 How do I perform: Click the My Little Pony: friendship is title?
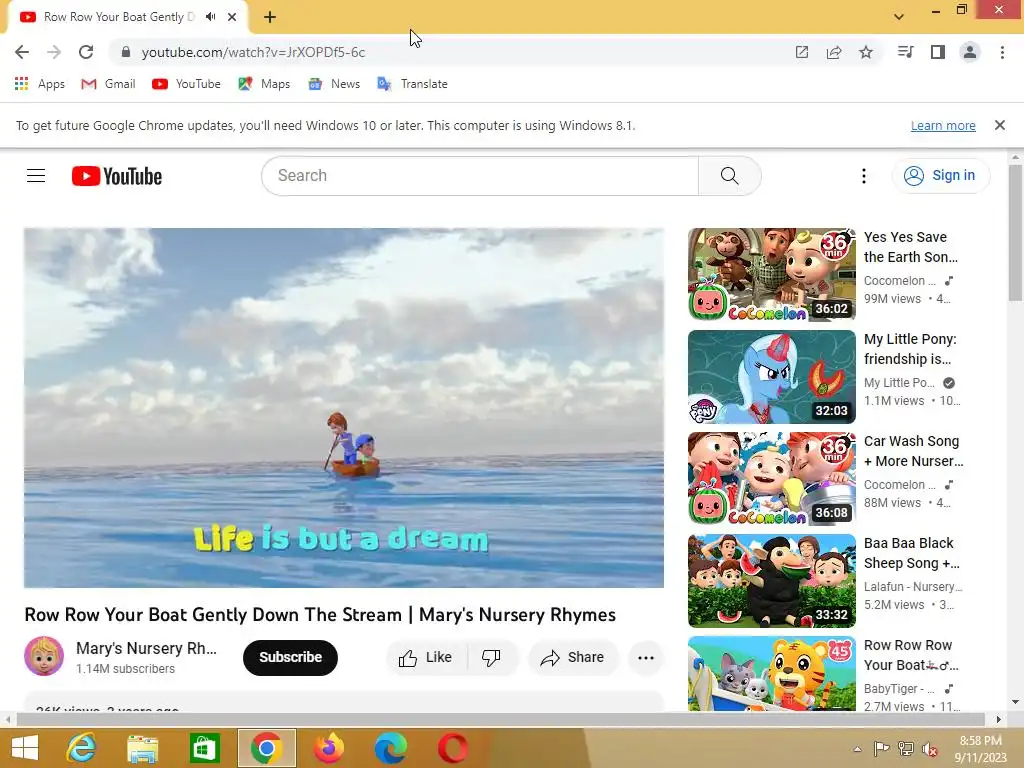tap(910, 349)
